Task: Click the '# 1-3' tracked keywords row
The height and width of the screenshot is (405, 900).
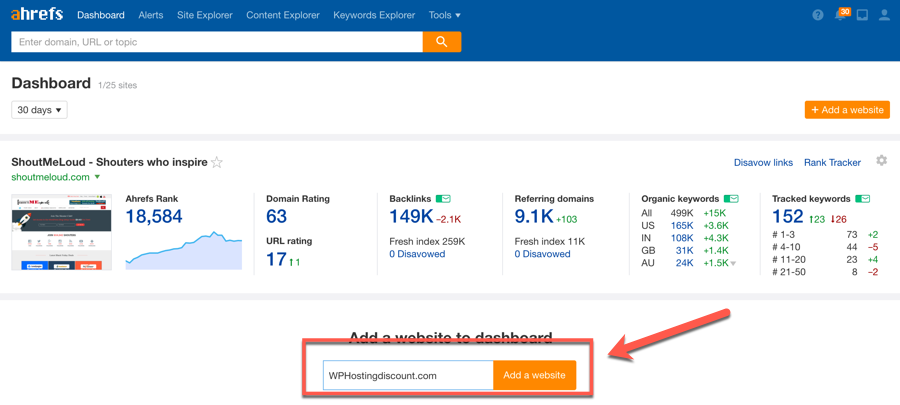Action: pos(825,234)
